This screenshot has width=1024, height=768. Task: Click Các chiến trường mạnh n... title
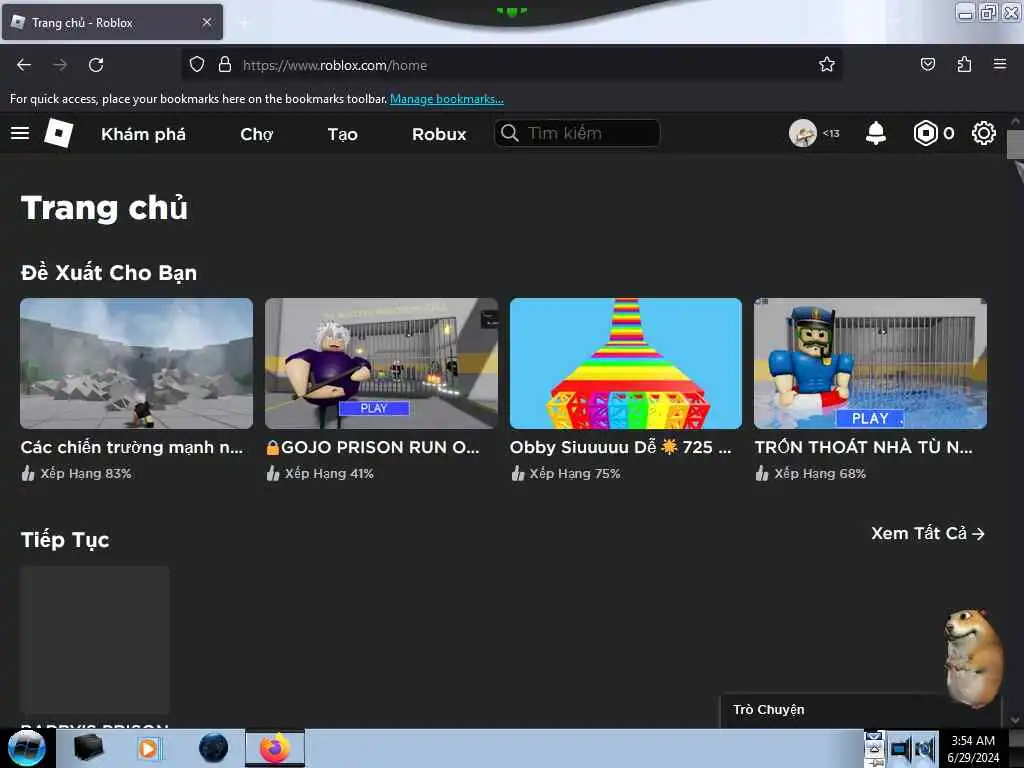pyautogui.click(x=132, y=447)
